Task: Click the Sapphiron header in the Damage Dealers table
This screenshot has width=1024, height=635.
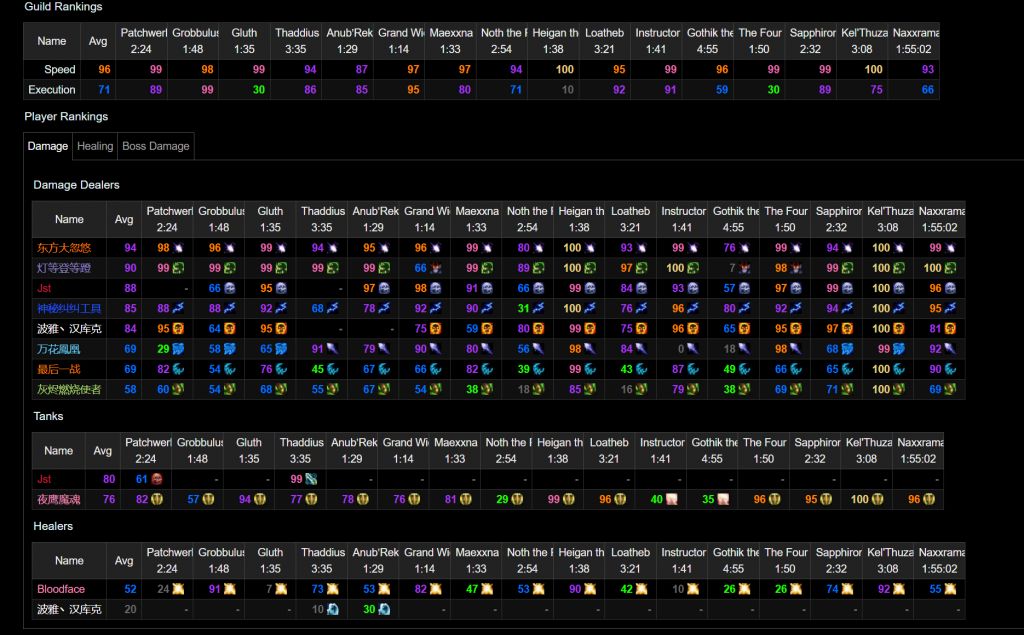Action: point(838,211)
